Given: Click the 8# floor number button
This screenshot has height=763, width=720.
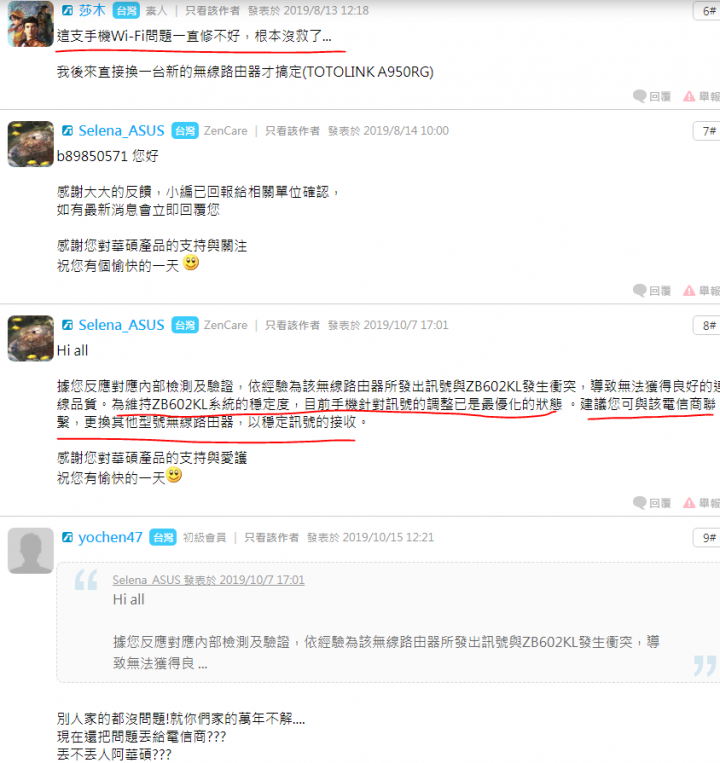Looking at the screenshot, I should point(708,326).
